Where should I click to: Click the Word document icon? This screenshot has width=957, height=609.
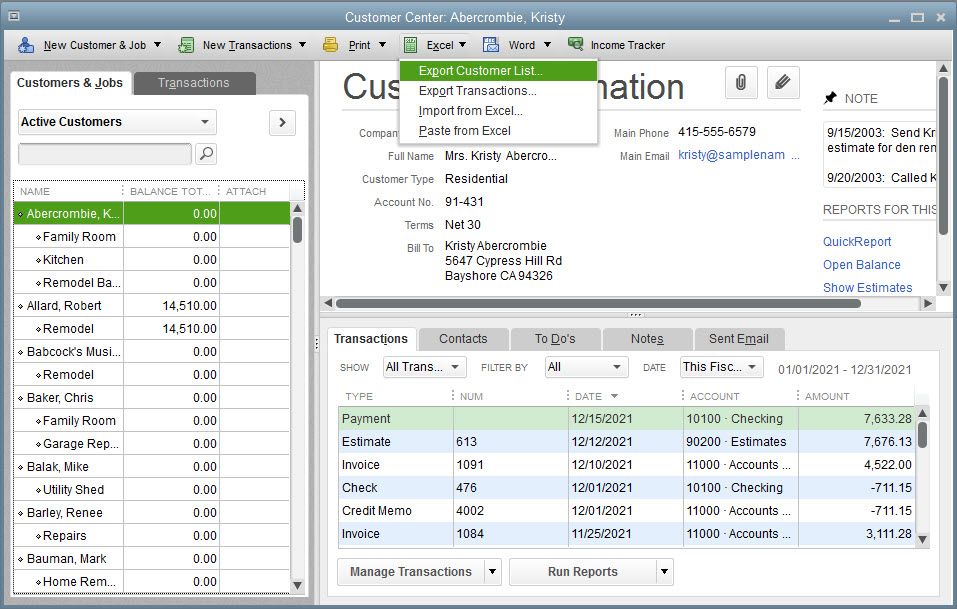point(491,45)
